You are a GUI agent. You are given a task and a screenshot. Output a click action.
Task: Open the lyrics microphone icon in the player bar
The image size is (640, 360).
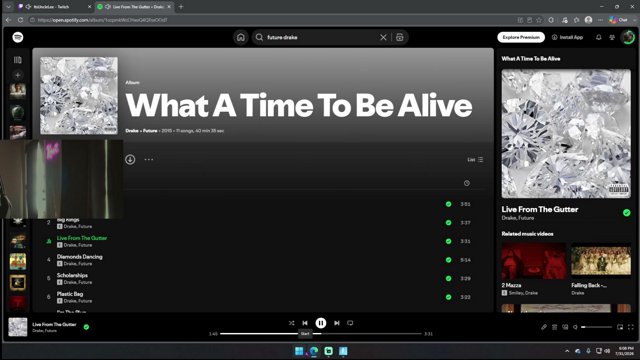tap(544, 327)
